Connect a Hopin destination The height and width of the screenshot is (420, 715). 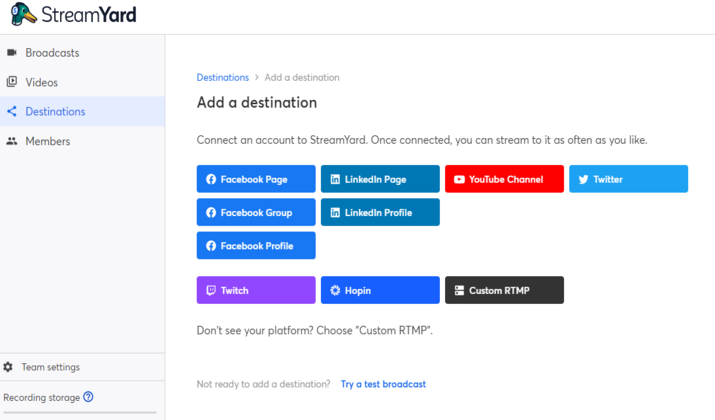[380, 290]
